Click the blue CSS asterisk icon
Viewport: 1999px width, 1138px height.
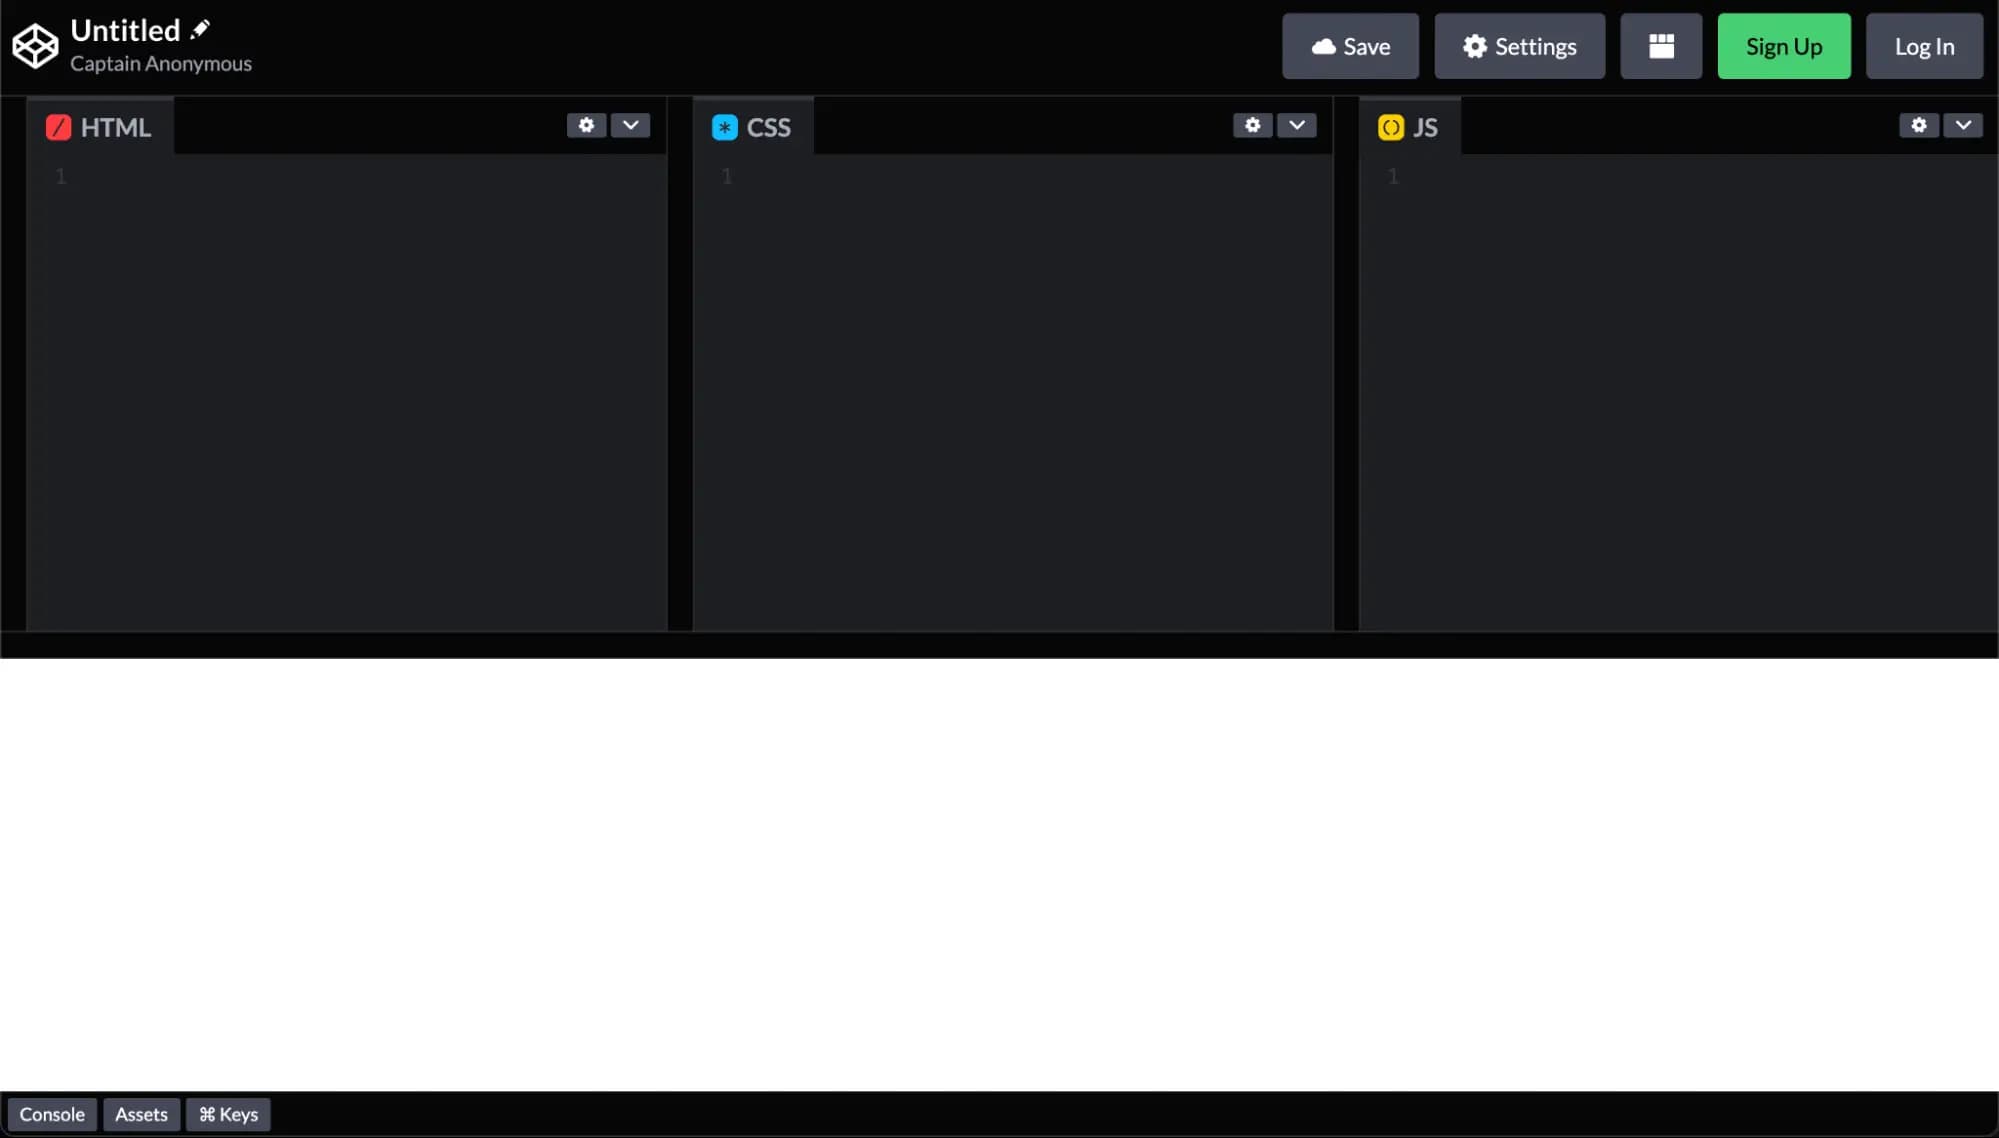tap(723, 127)
